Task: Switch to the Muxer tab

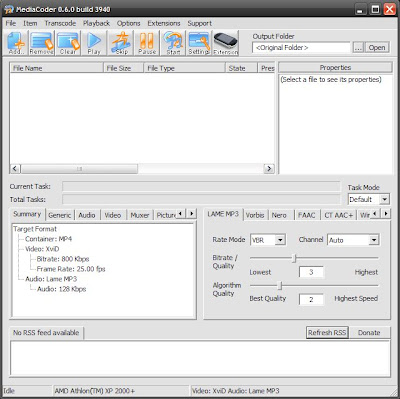Action: 140,215
